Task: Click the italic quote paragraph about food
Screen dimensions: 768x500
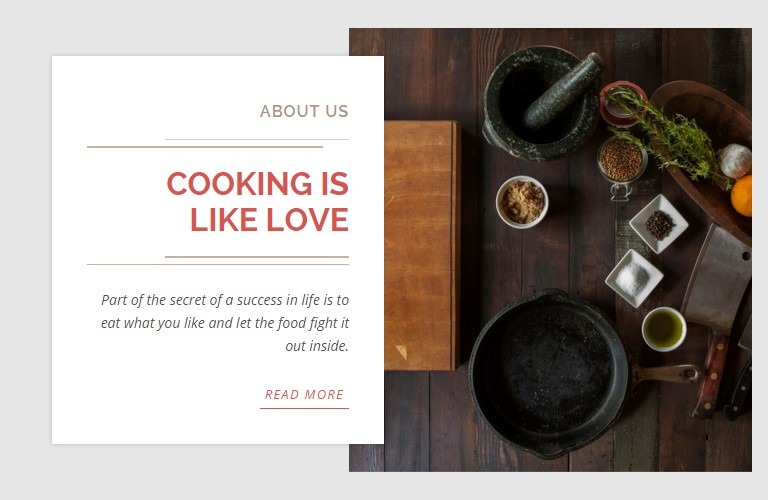Action: [x=225, y=323]
